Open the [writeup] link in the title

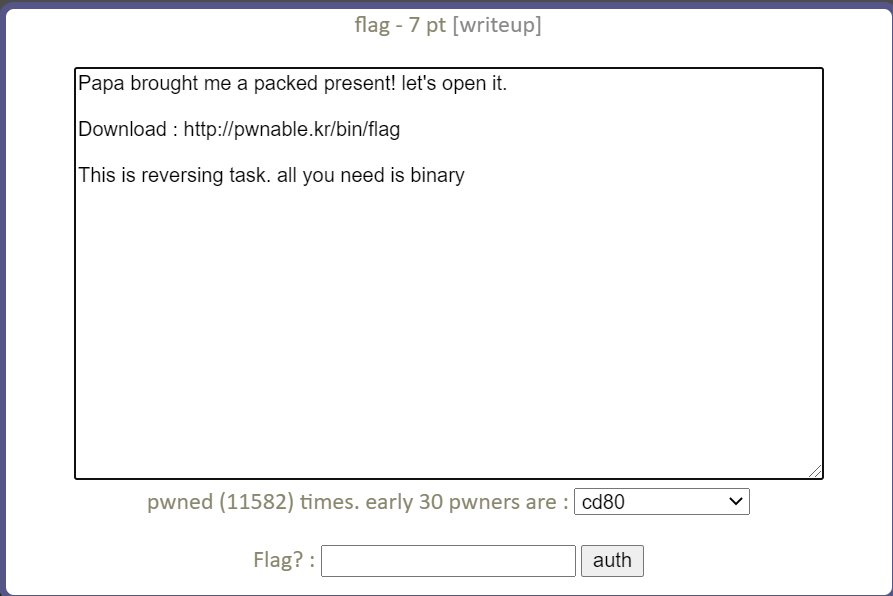click(497, 25)
